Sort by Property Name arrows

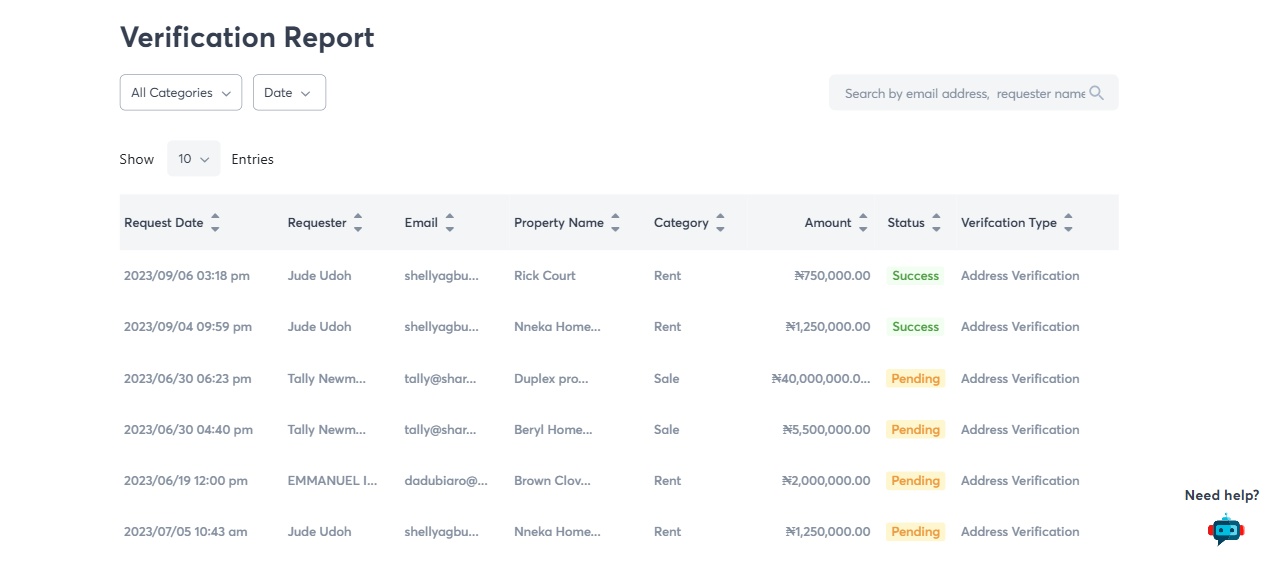pyautogui.click(x=615, y=223)
